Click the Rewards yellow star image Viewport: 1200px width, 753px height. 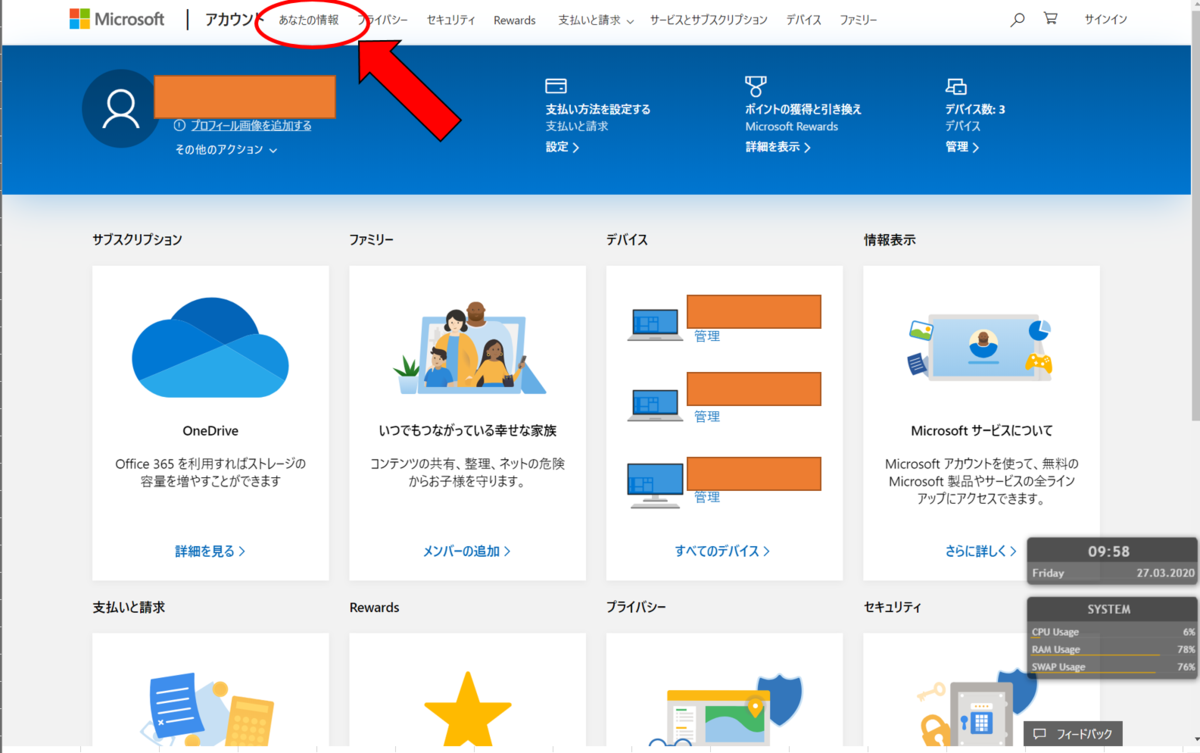[x=467, y=711]
